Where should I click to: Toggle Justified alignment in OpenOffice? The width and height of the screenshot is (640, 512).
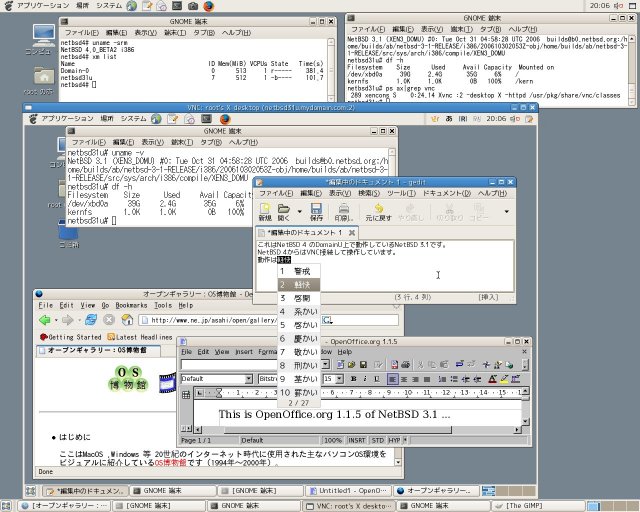coord(427,379)
